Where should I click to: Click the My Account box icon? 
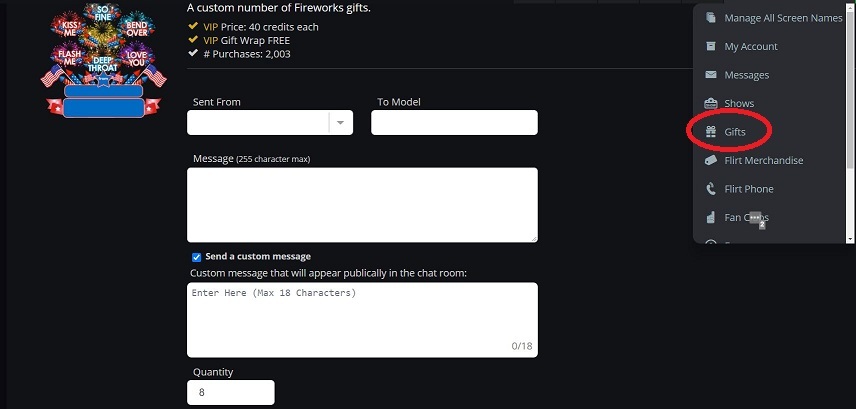coord(711,46)
